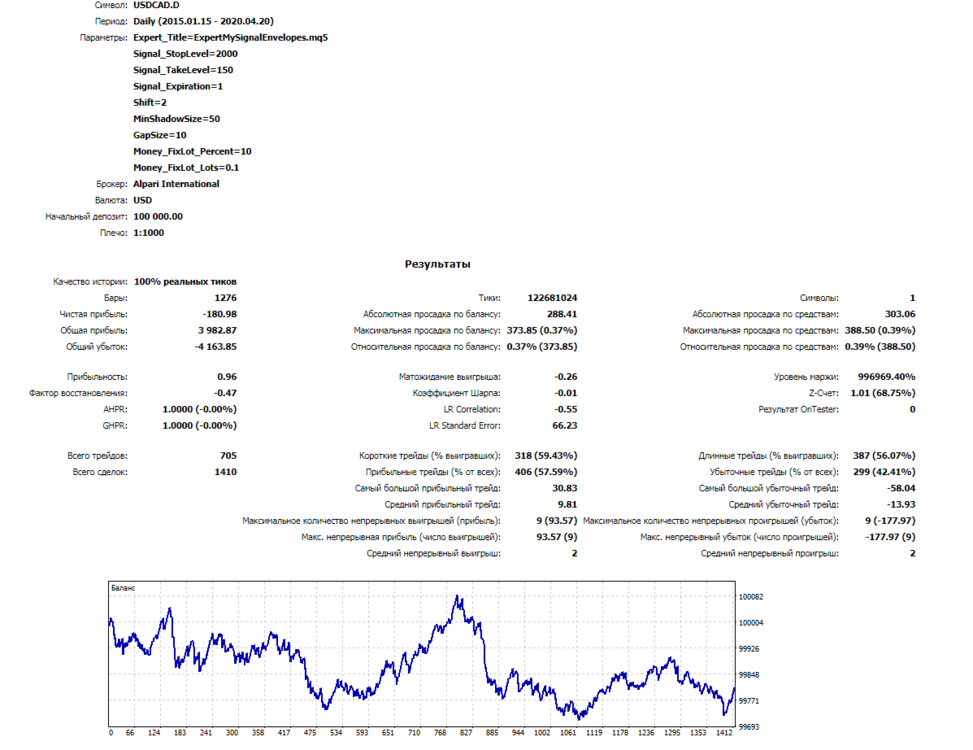Click chart y-axis label 99693
Screen dimensions: 973x750
(749, 727)
